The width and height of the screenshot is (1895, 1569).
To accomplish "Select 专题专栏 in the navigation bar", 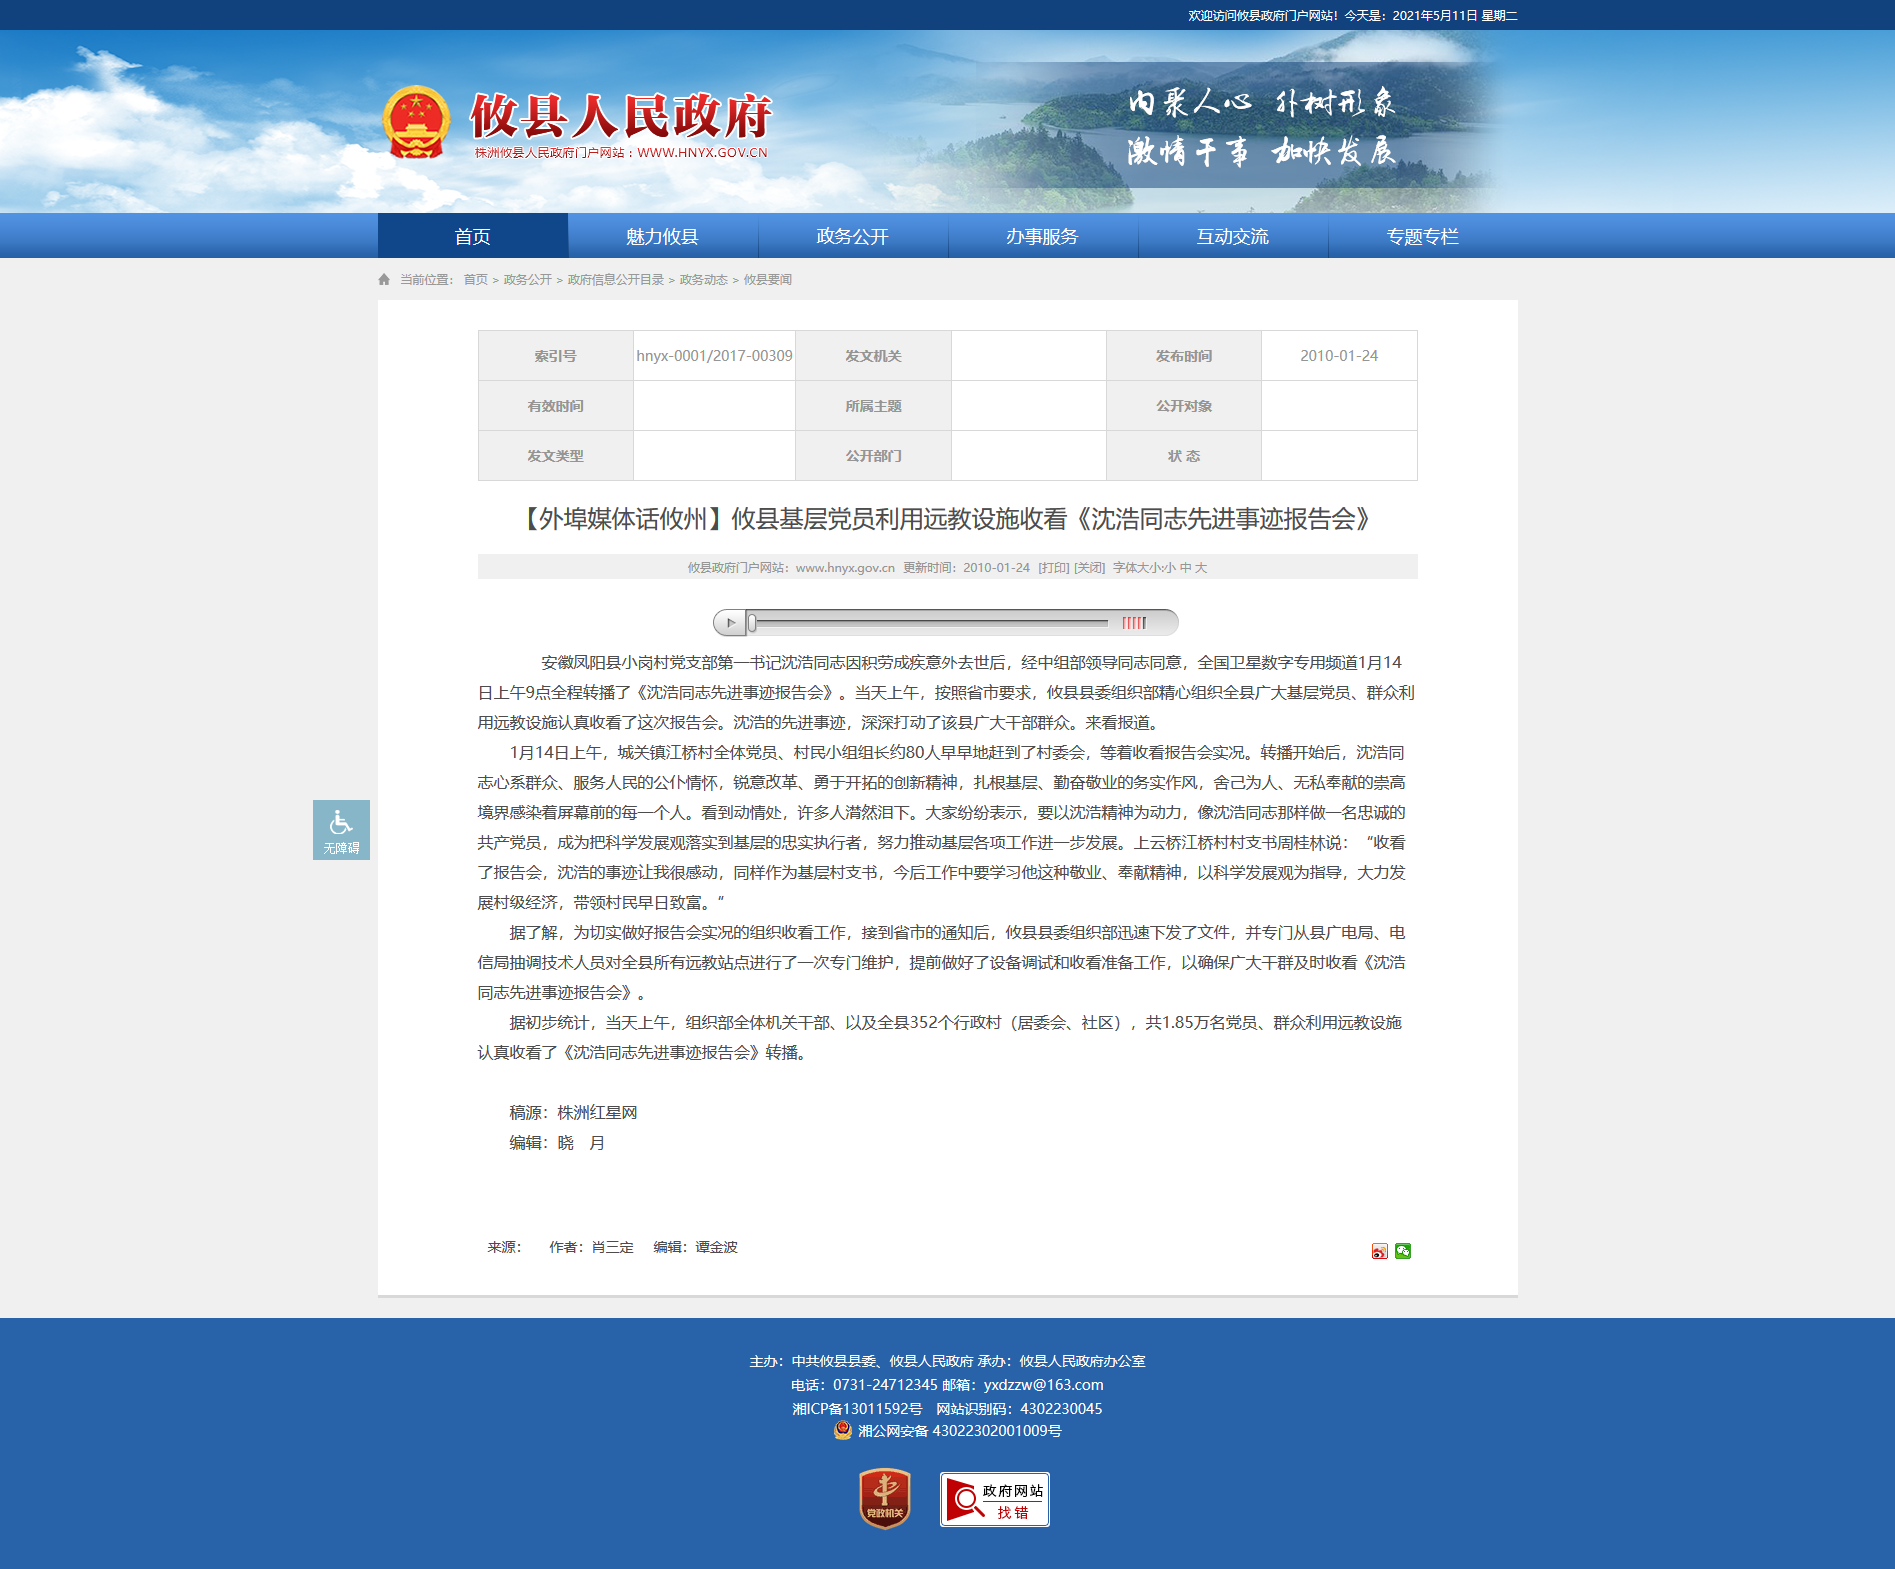I will (1422, 236).
